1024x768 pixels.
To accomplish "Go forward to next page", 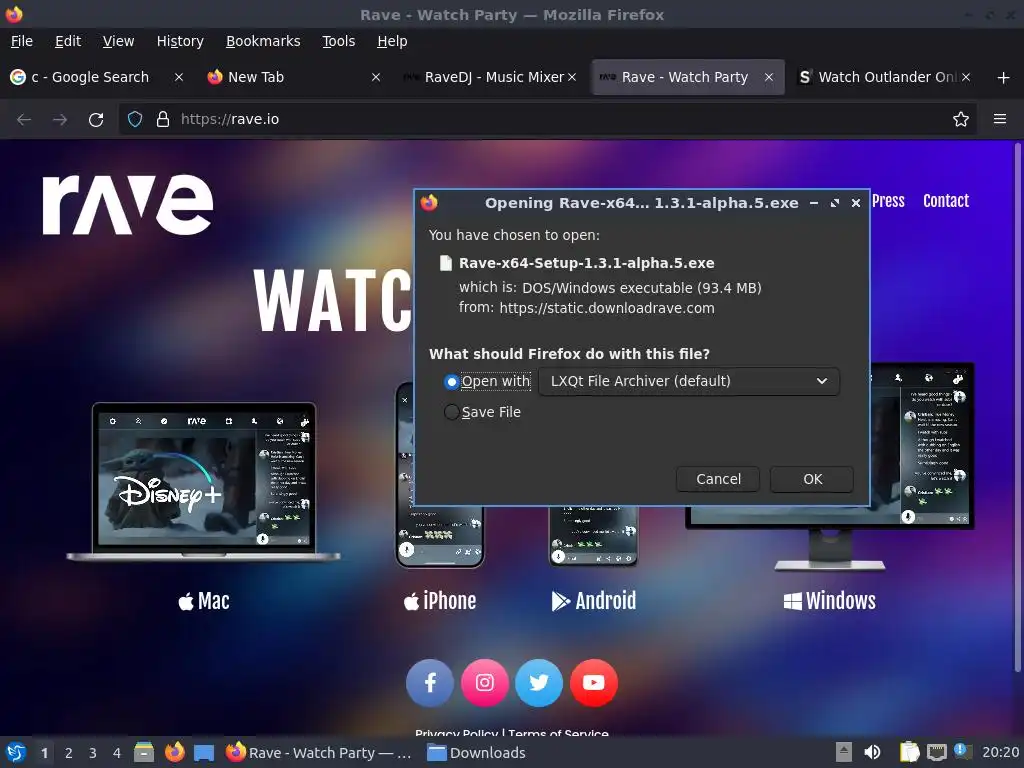I will pyautogui.click(x=60, y=120).
